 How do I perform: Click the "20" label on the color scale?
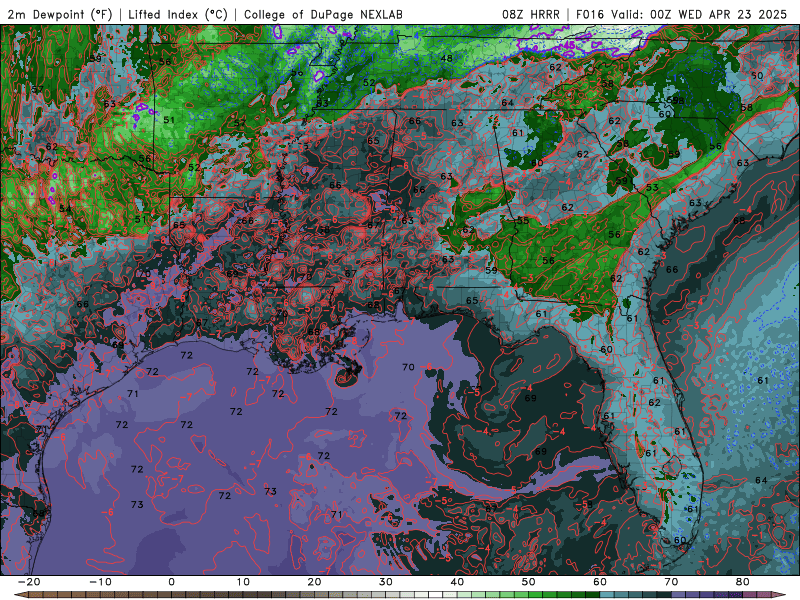pos(314,582)
